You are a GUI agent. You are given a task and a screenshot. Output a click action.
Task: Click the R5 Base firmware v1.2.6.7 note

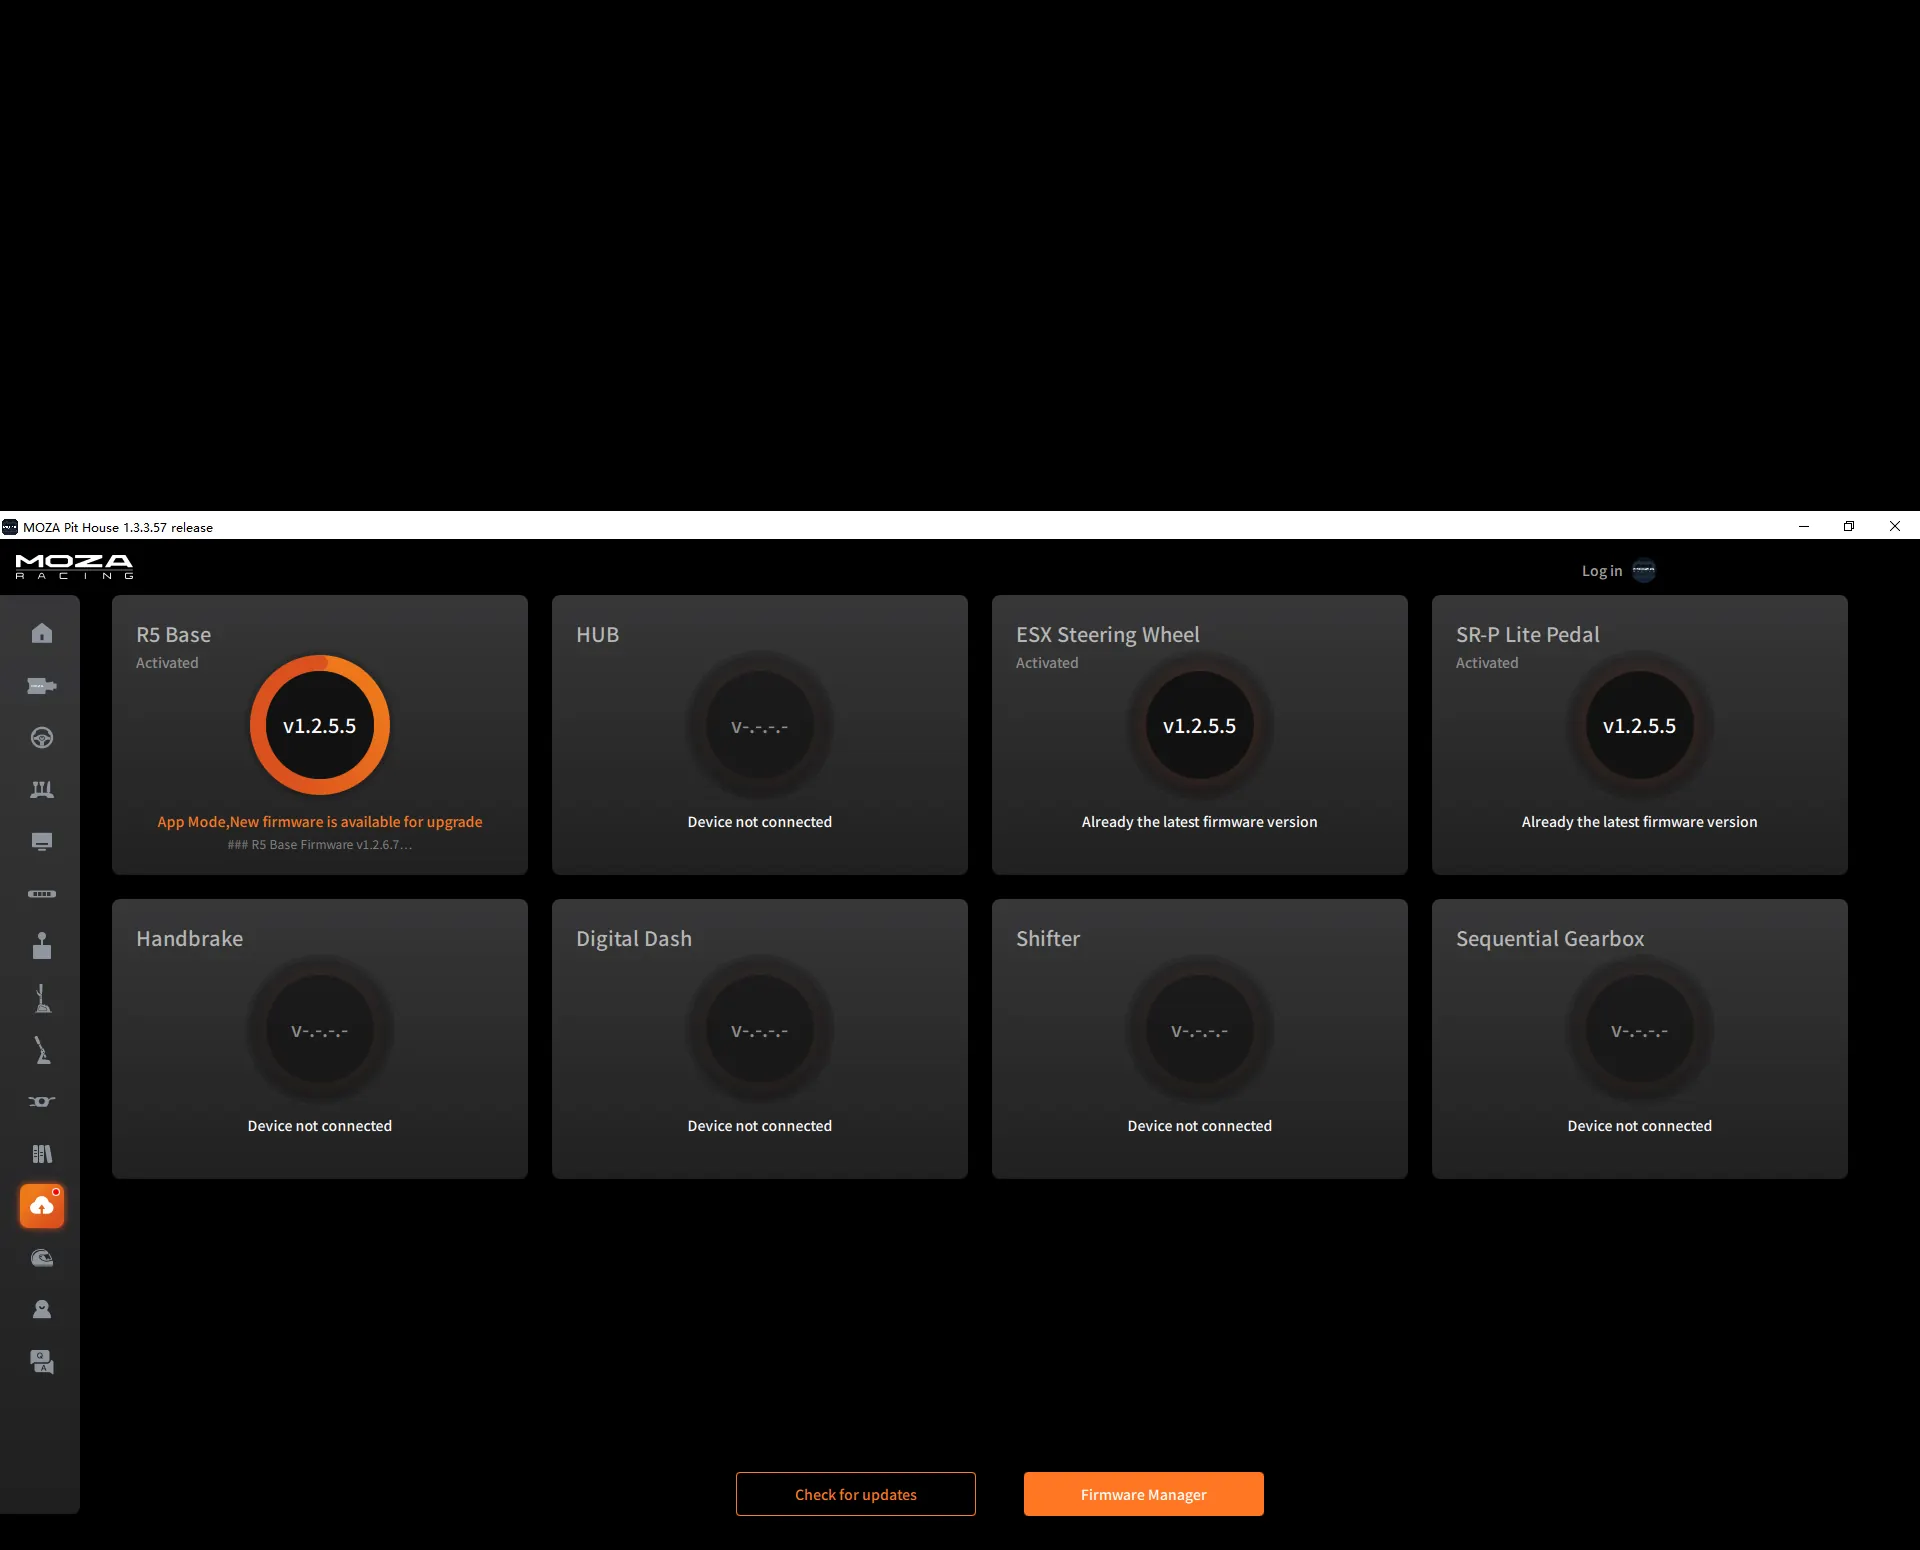[320, 845]
